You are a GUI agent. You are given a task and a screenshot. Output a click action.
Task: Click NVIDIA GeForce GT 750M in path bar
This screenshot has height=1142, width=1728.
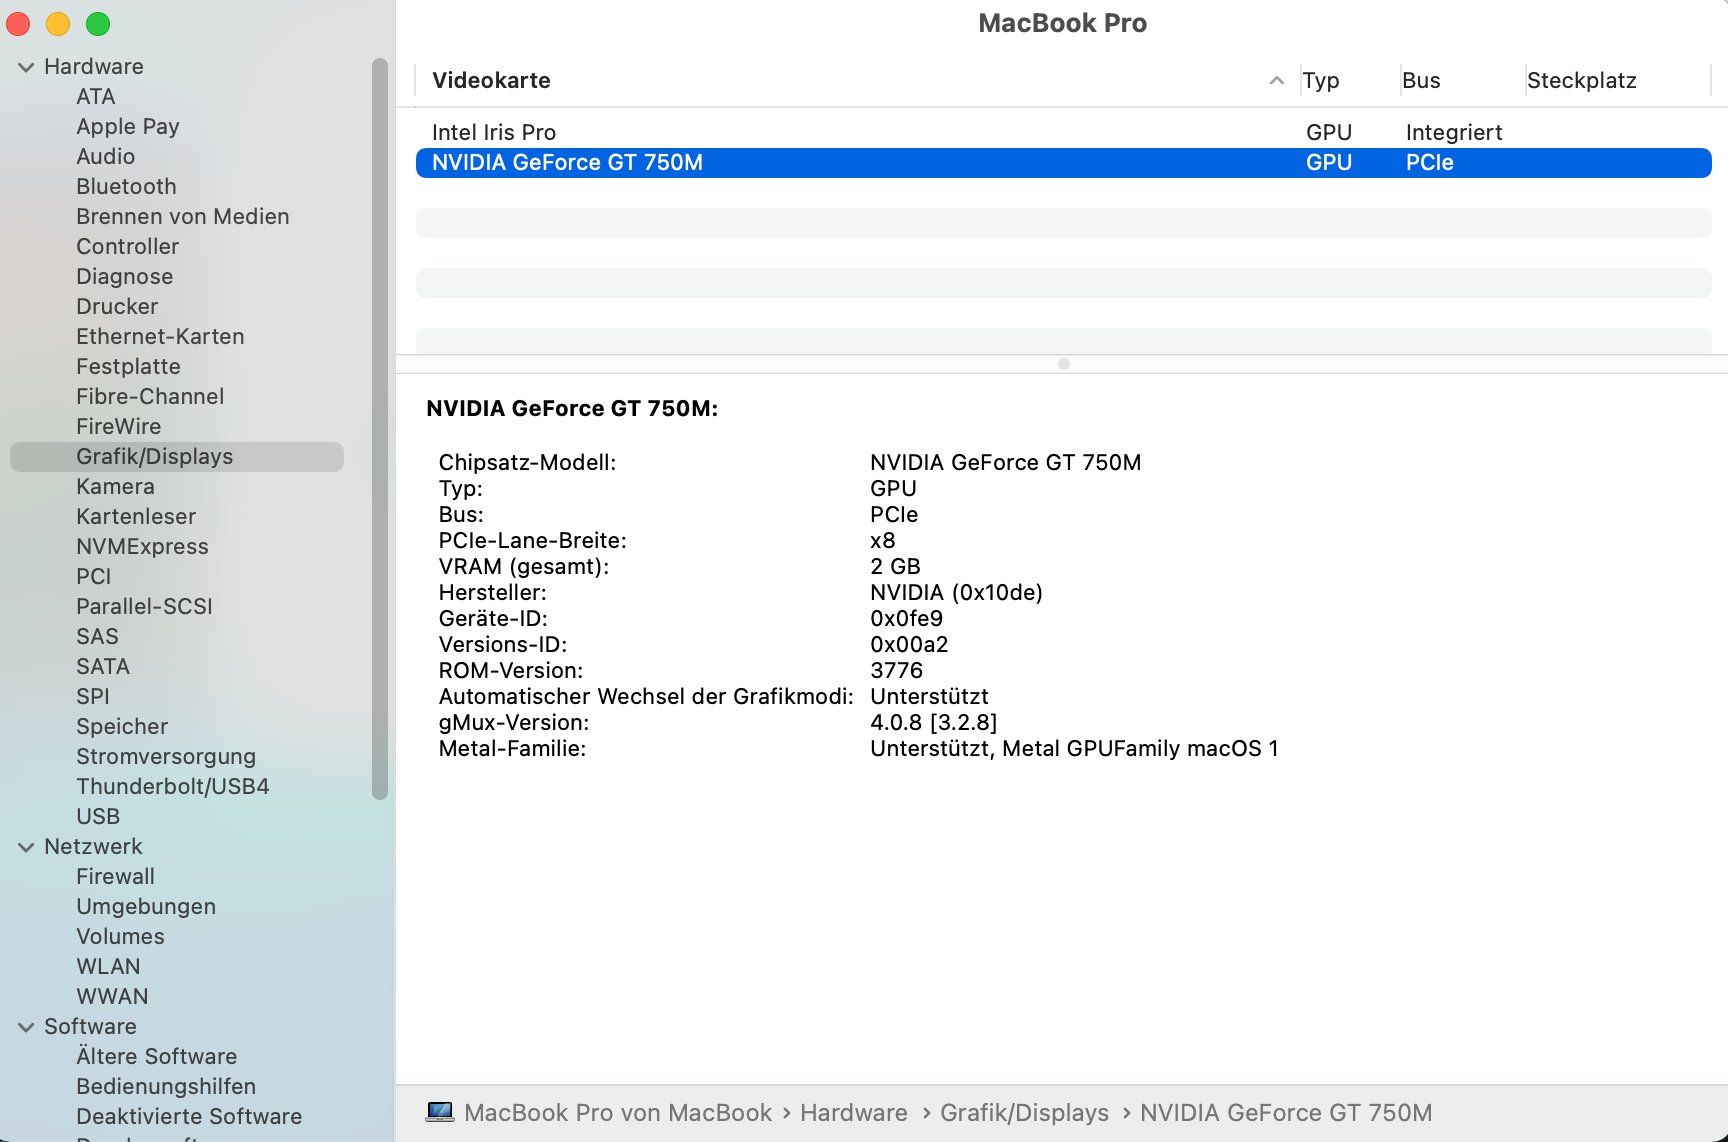click(x=1286, y=1112)
